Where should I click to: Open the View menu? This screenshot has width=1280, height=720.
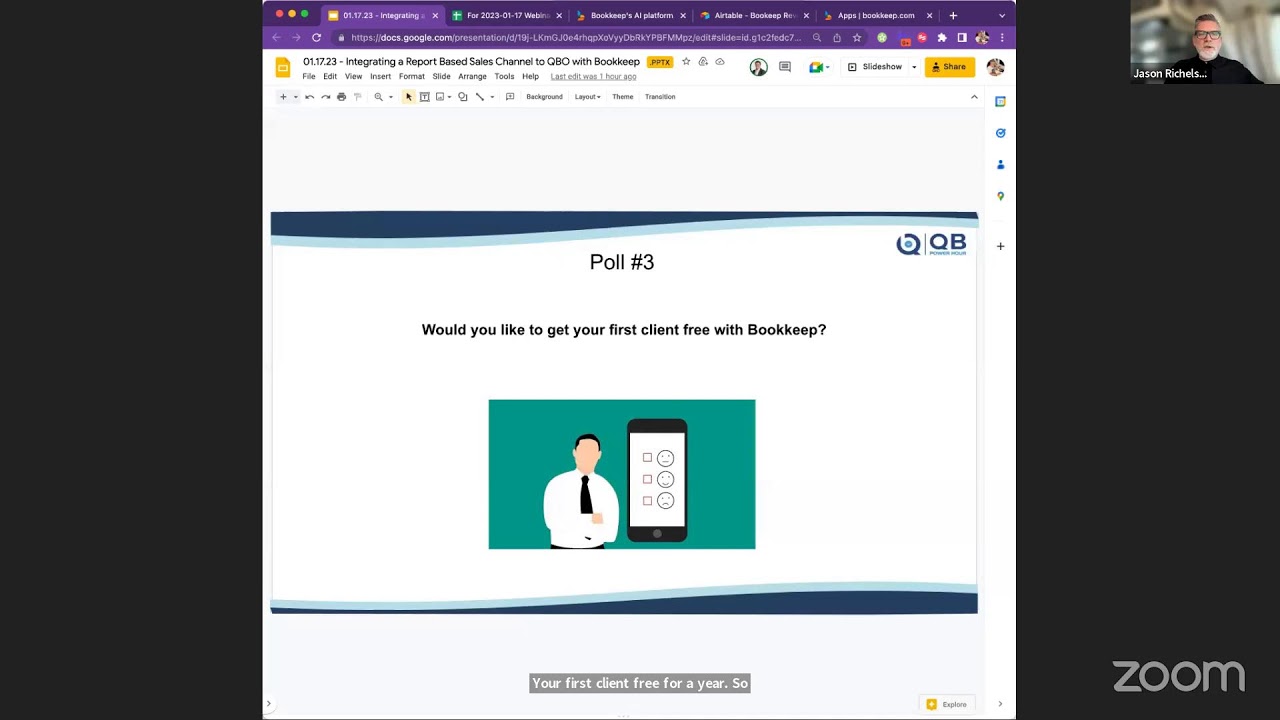[354, 77]
